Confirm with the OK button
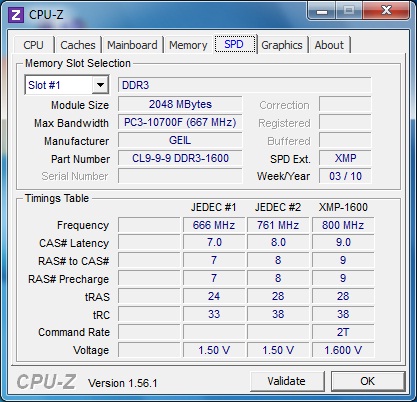Screen dimensions: 417x402 pos(367,381)
